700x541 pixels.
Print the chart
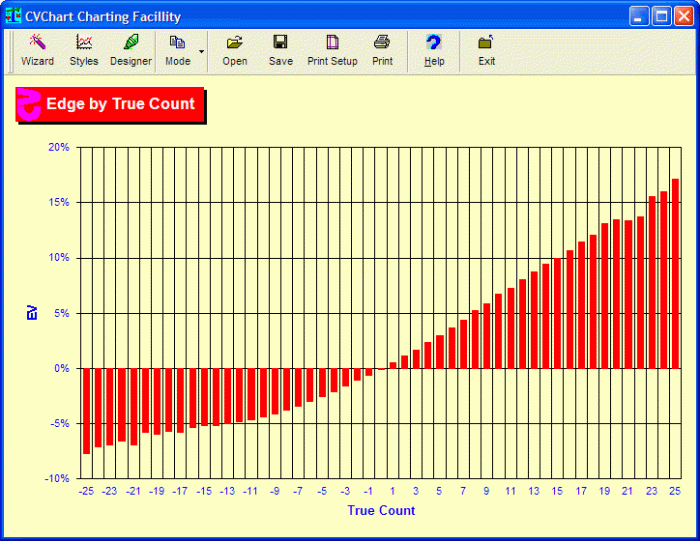(x=382, y=49)
